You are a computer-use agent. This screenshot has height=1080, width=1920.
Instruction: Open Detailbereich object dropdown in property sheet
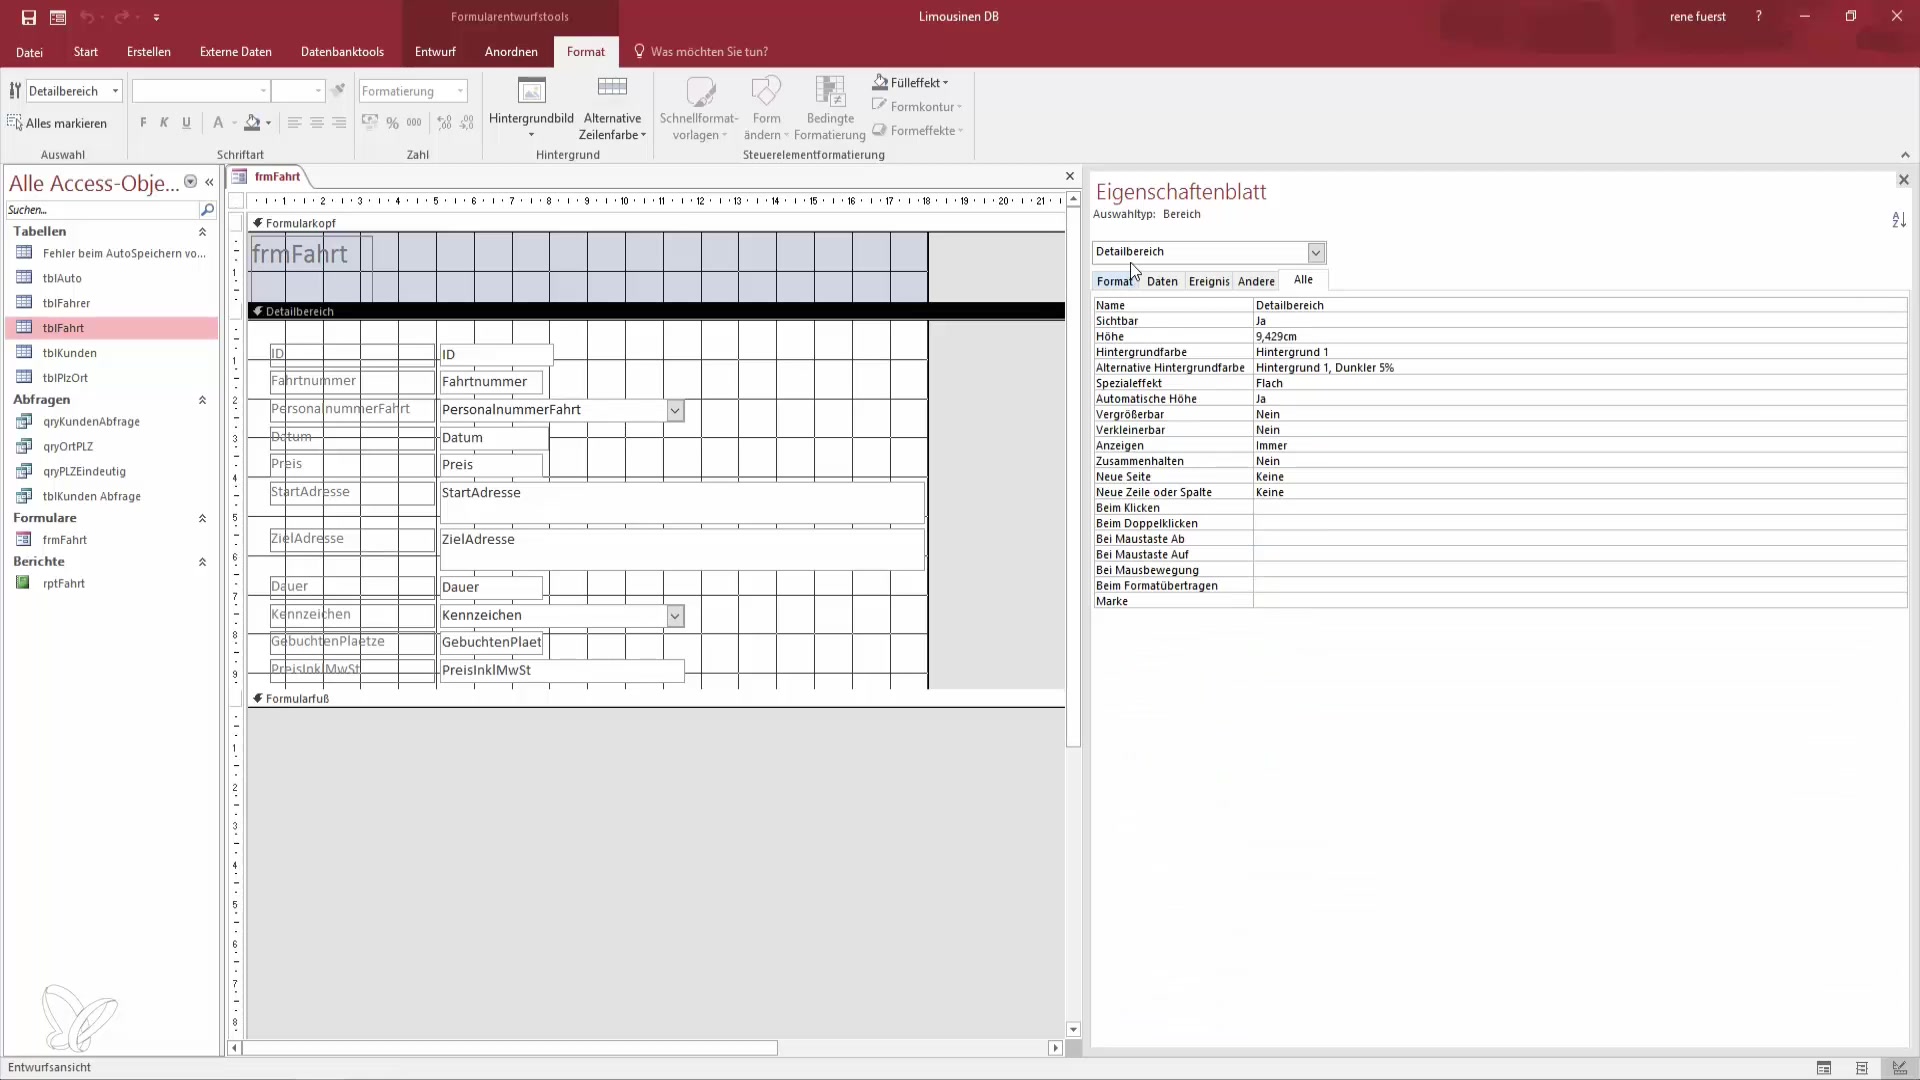coord(1316,253)
